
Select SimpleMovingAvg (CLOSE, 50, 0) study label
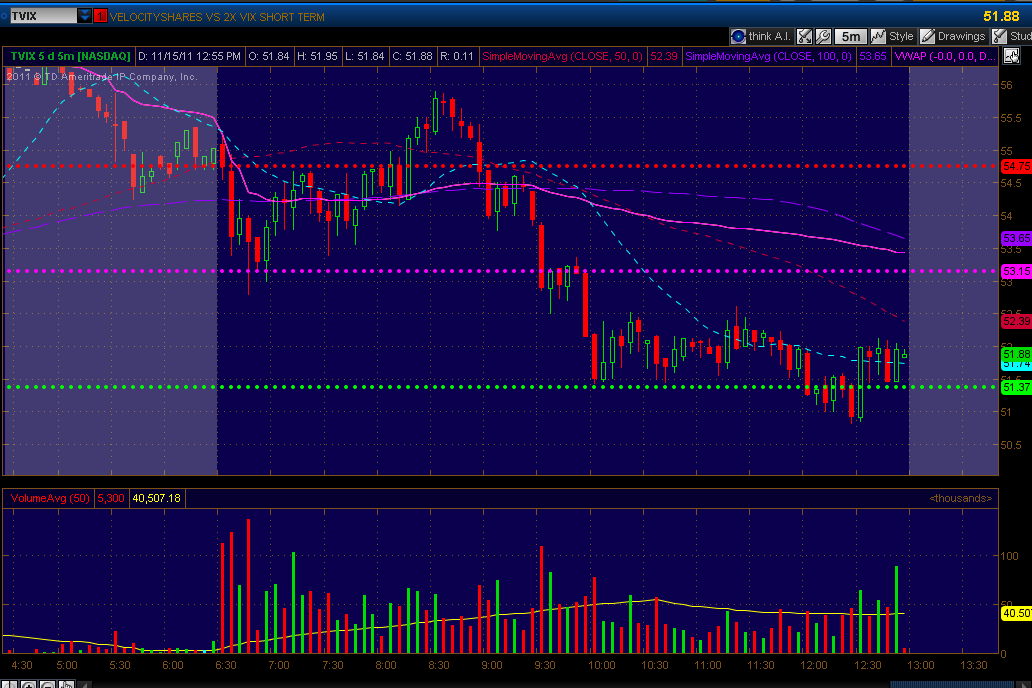563,57
